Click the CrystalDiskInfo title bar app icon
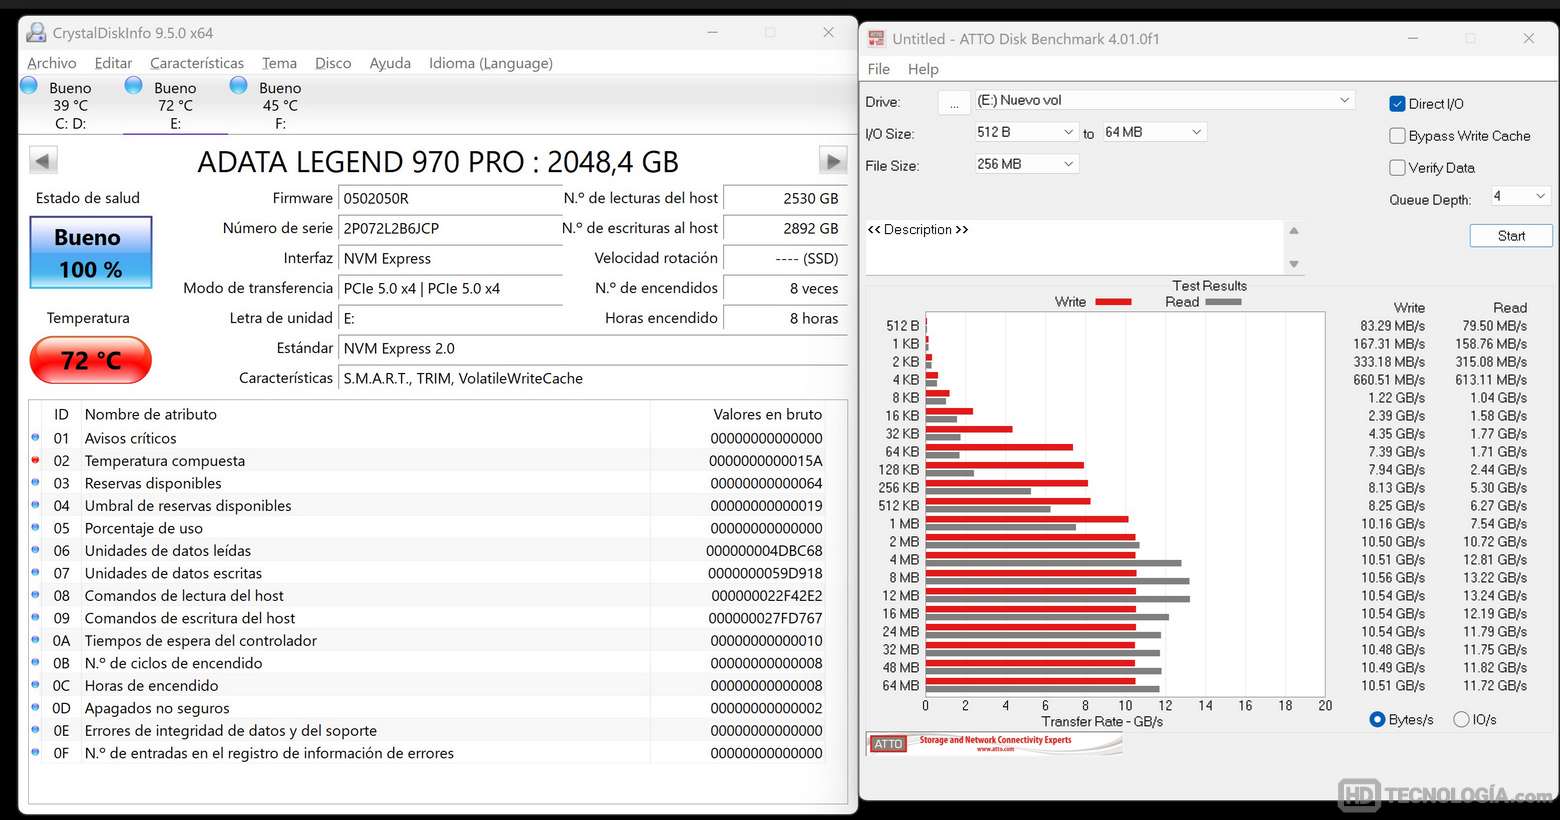The width and height of the screenshot is (1560, 820). [36, 33]
